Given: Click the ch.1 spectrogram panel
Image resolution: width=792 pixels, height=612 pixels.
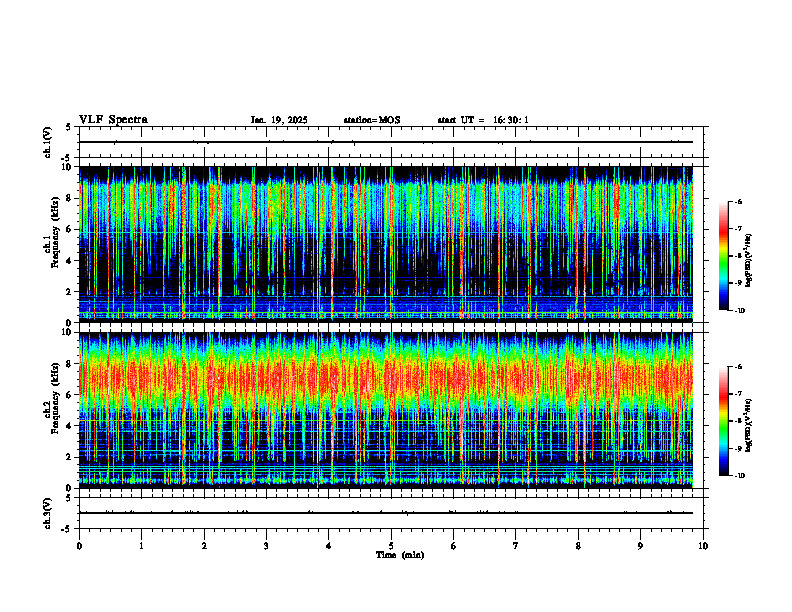Looking at the screenshot, I should [386, 244].
